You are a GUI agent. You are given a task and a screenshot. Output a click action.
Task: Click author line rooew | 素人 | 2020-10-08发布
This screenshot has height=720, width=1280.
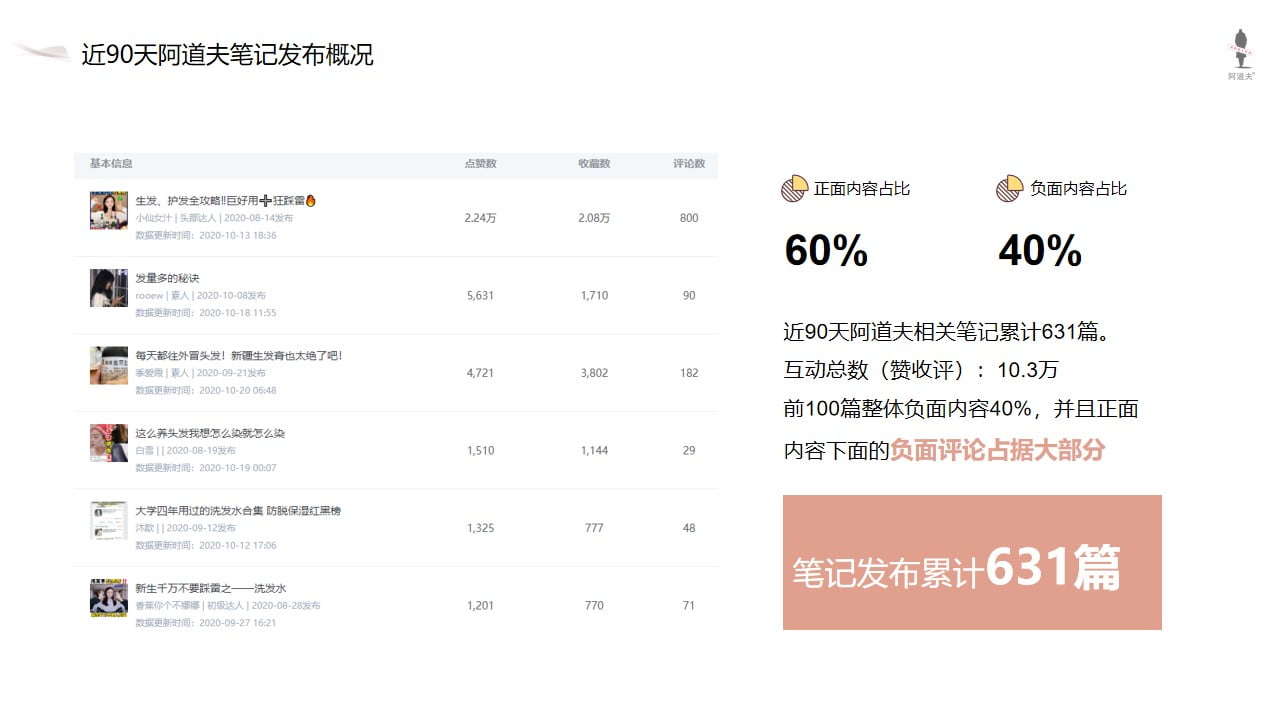point(201,295)
